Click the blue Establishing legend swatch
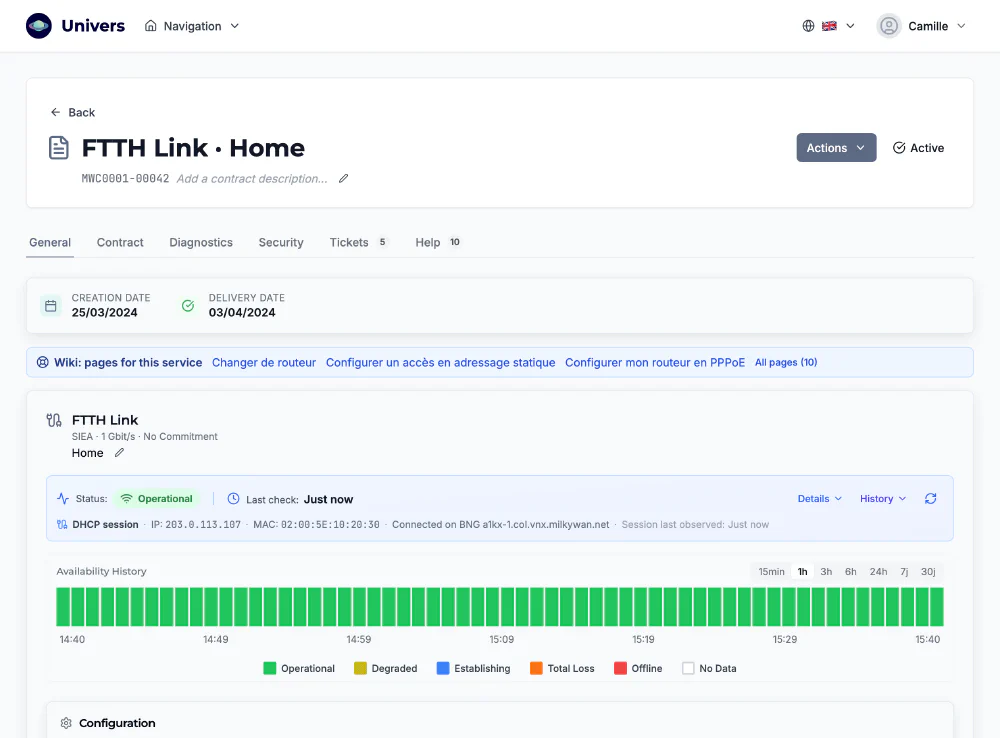The width and height of the screenshot is (1000, 738). (x=443, y=668)
